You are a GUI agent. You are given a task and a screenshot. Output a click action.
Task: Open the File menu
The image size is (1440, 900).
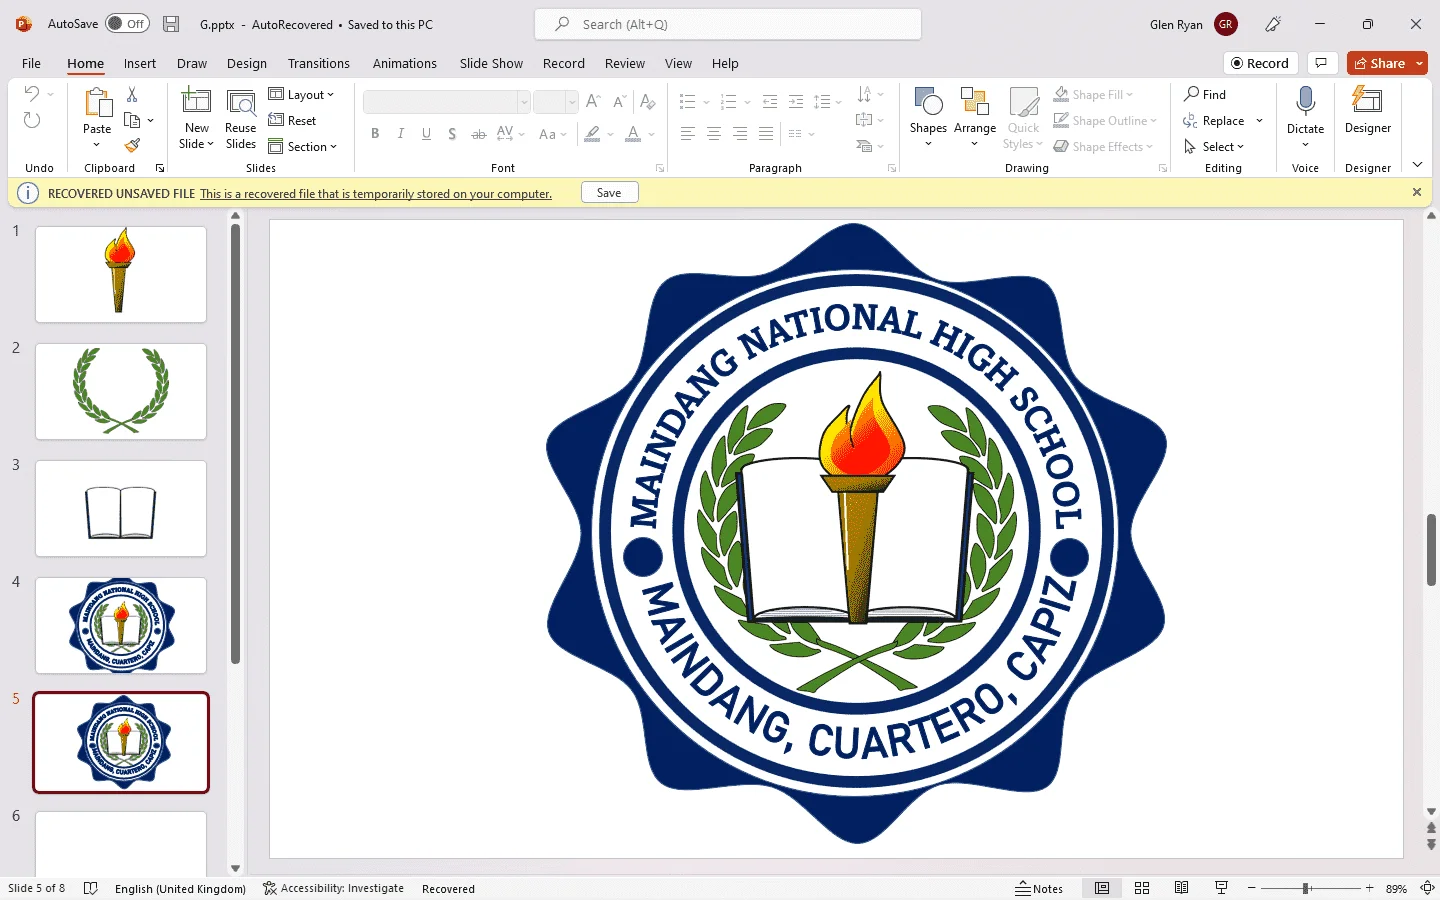pyautogui.click(x=31, y=63)
